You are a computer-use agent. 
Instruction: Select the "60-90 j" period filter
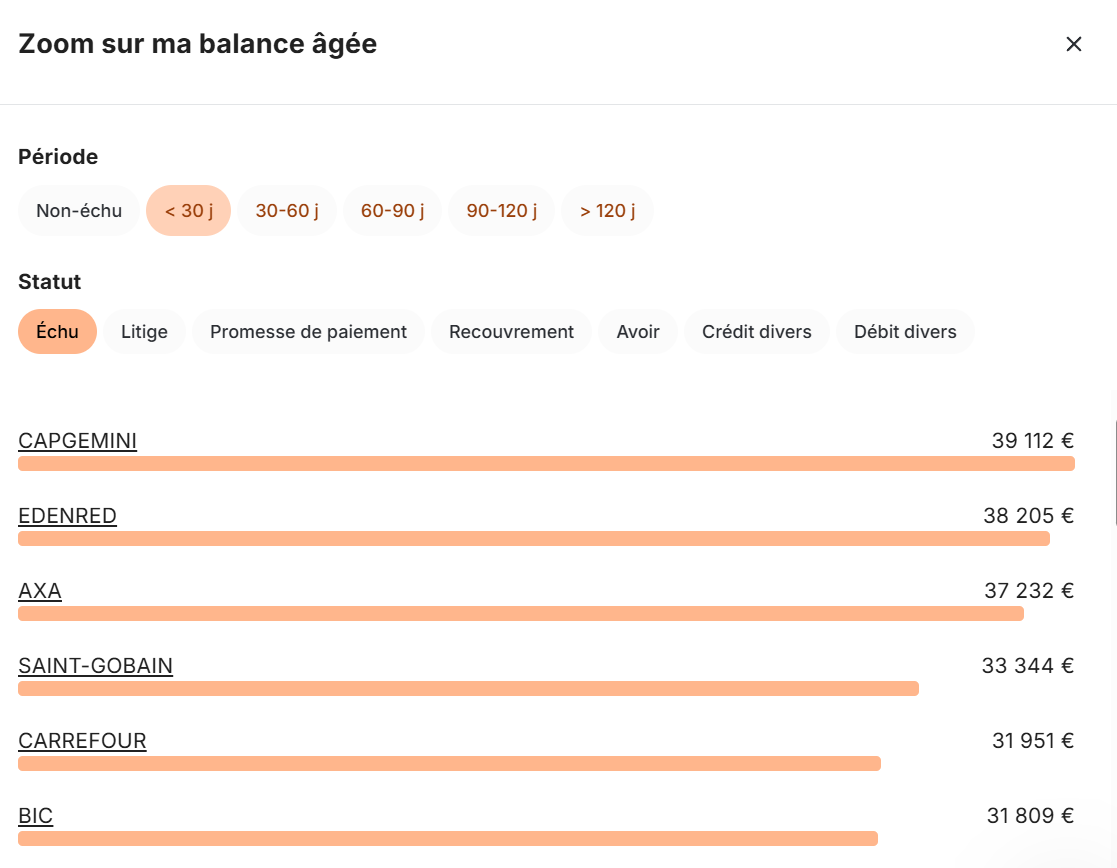click(x=392, y=210)
